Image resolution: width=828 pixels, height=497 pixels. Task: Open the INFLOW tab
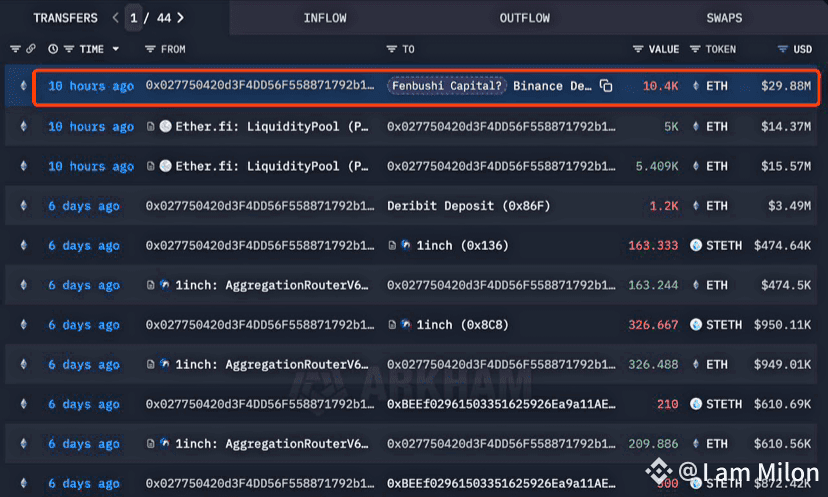[325, 18]
